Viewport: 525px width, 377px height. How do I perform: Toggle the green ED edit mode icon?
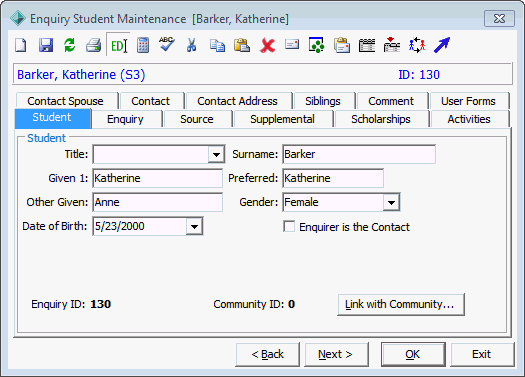coord(119,45)
